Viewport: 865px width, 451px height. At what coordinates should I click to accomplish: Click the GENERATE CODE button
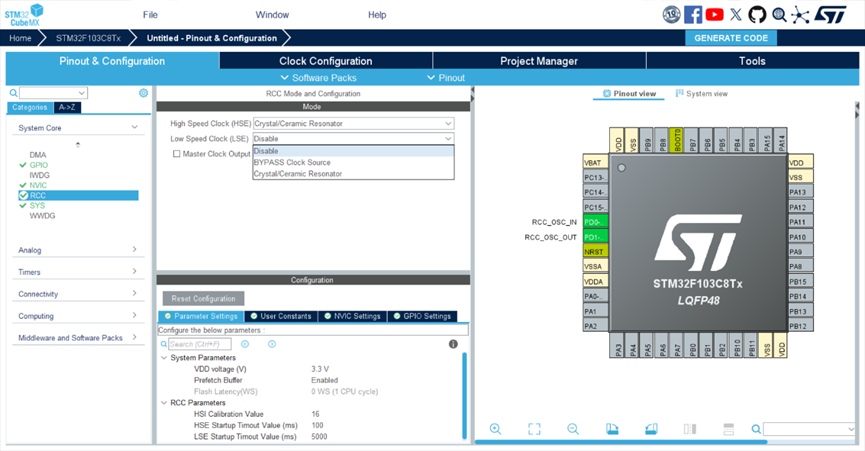click(731, 38)
